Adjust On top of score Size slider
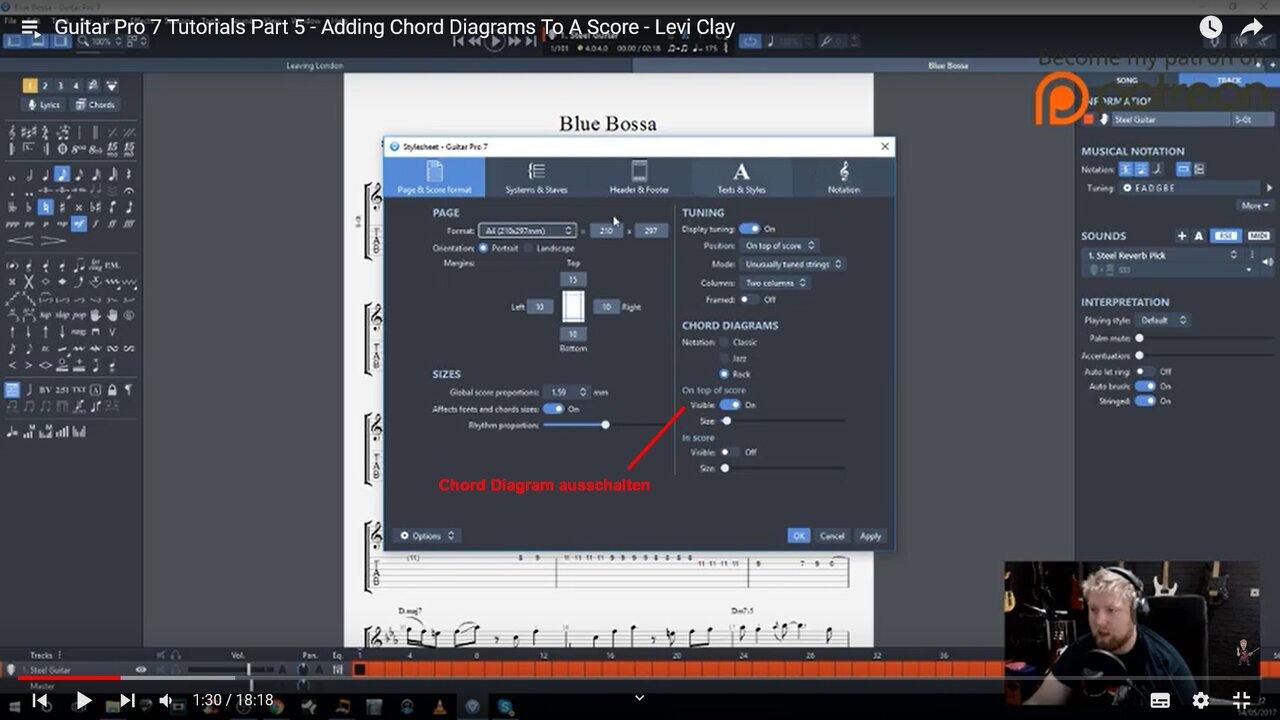The width and height of the screenshot is (1280, 720). coord(727,421)
